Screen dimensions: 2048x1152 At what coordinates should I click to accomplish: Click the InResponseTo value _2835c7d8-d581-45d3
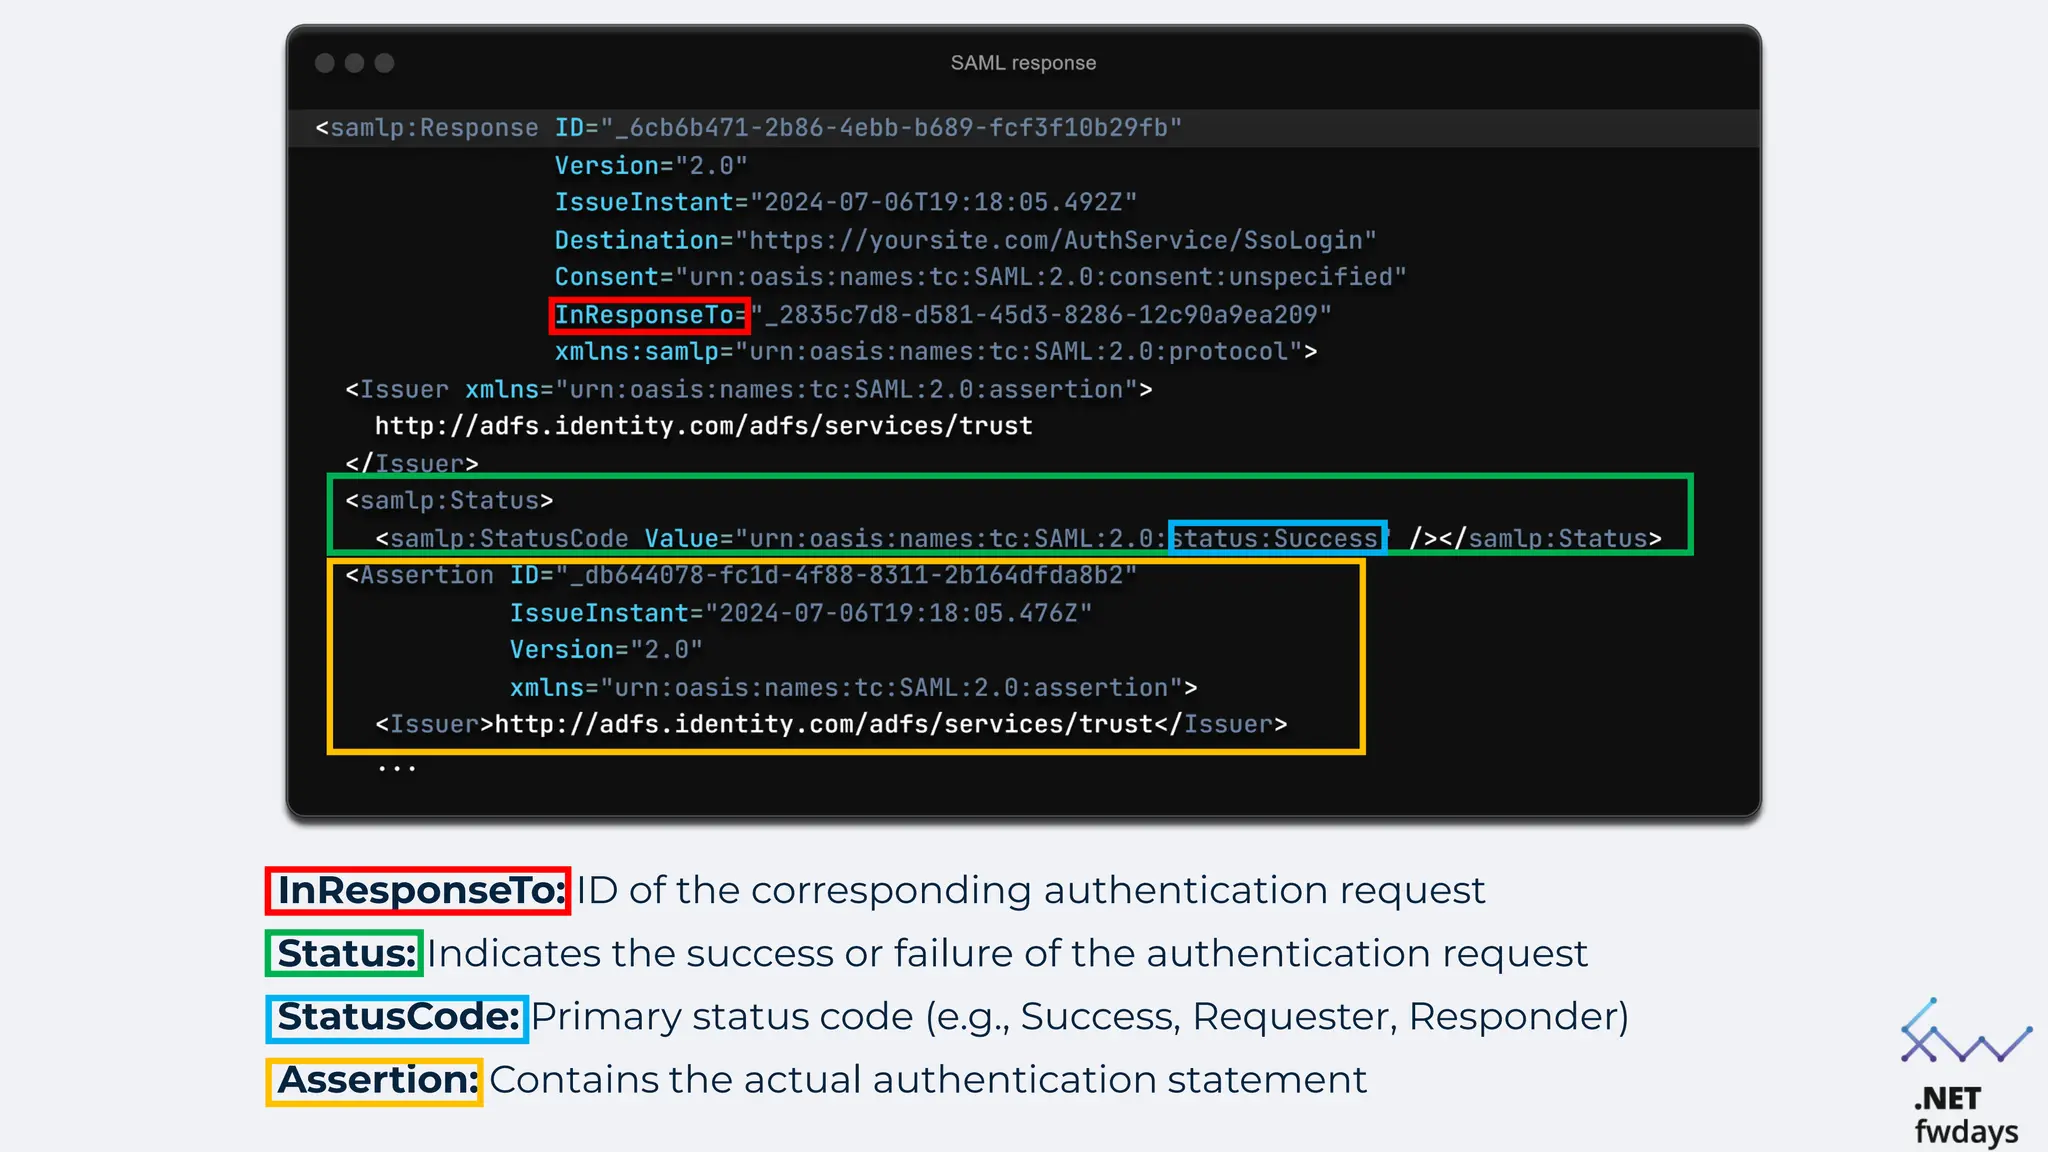point(1041,315)
